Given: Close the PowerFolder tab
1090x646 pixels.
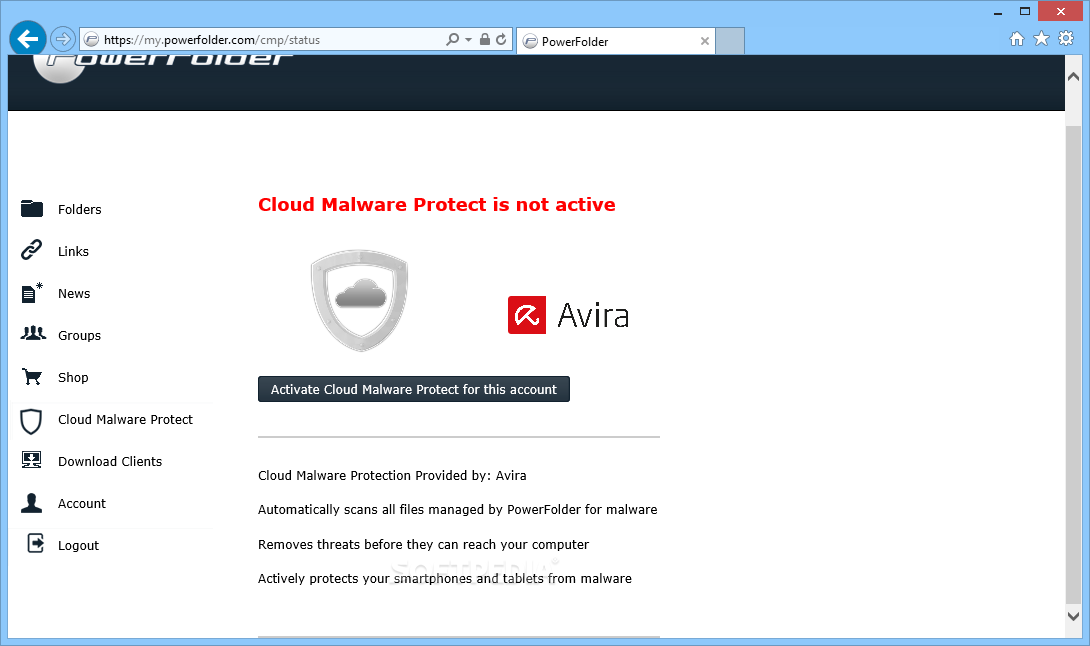Looking at the screenshot, I should (x=704, y=41).
